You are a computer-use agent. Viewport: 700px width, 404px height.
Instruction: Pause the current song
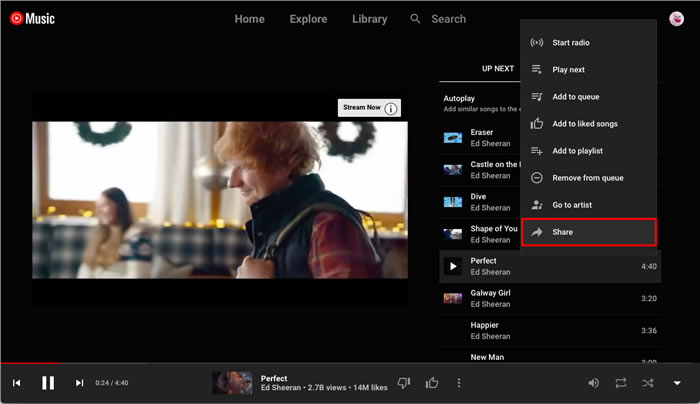(x=48, y=383)
